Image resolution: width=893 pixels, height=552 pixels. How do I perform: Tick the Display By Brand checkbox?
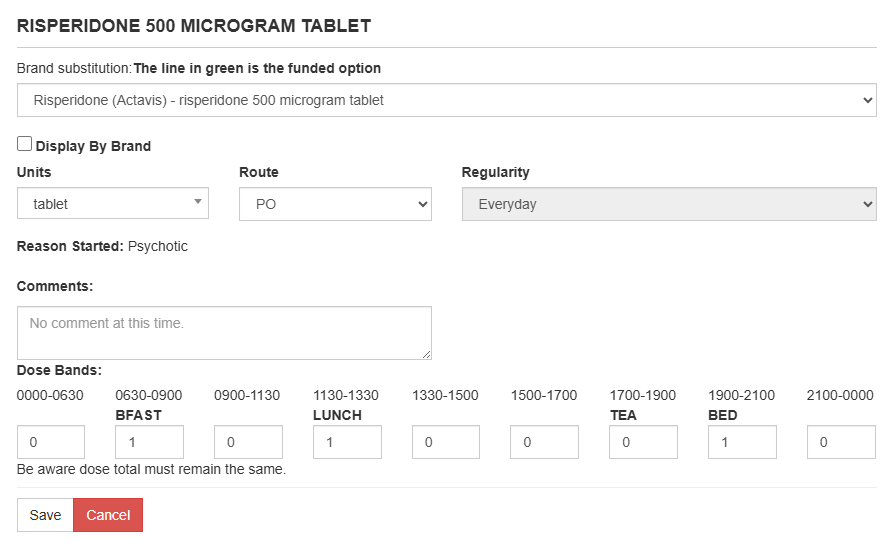(x=25, y=144)
